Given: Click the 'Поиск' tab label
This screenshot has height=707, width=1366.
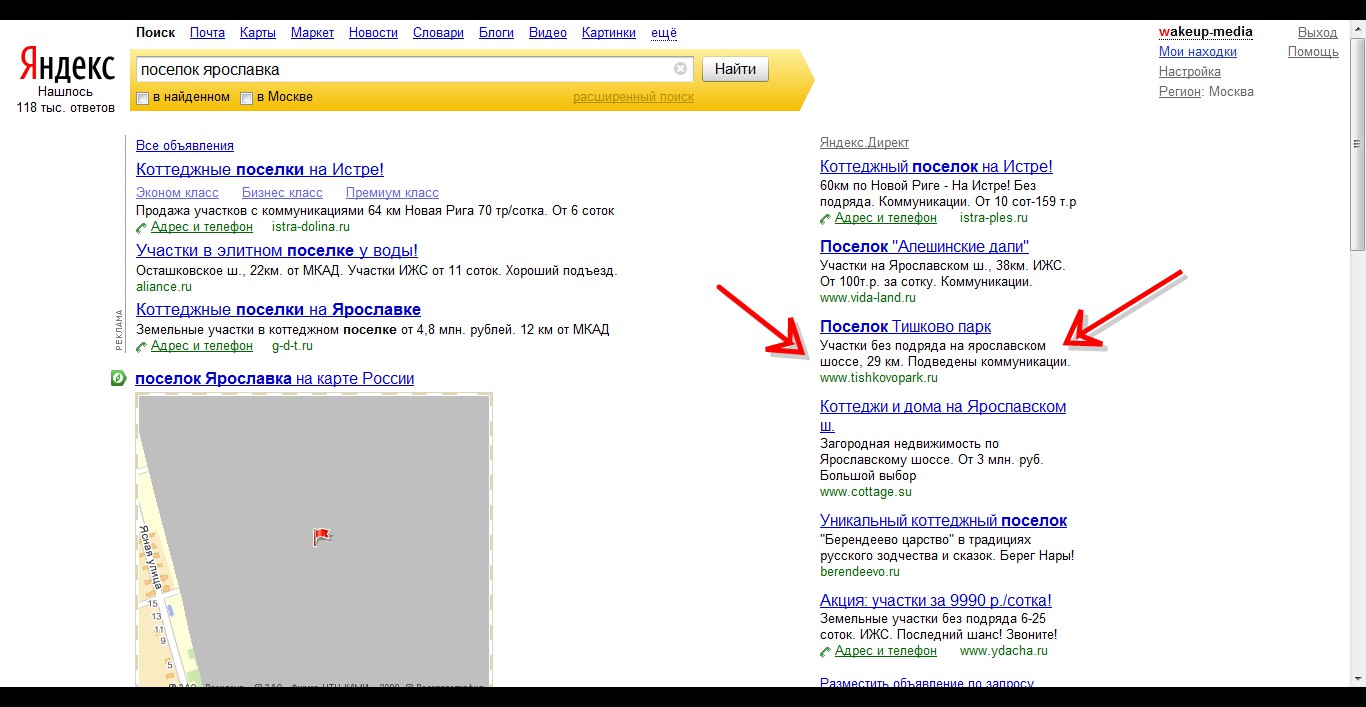Looking at the screenshot, I should (x=155, y=32).
